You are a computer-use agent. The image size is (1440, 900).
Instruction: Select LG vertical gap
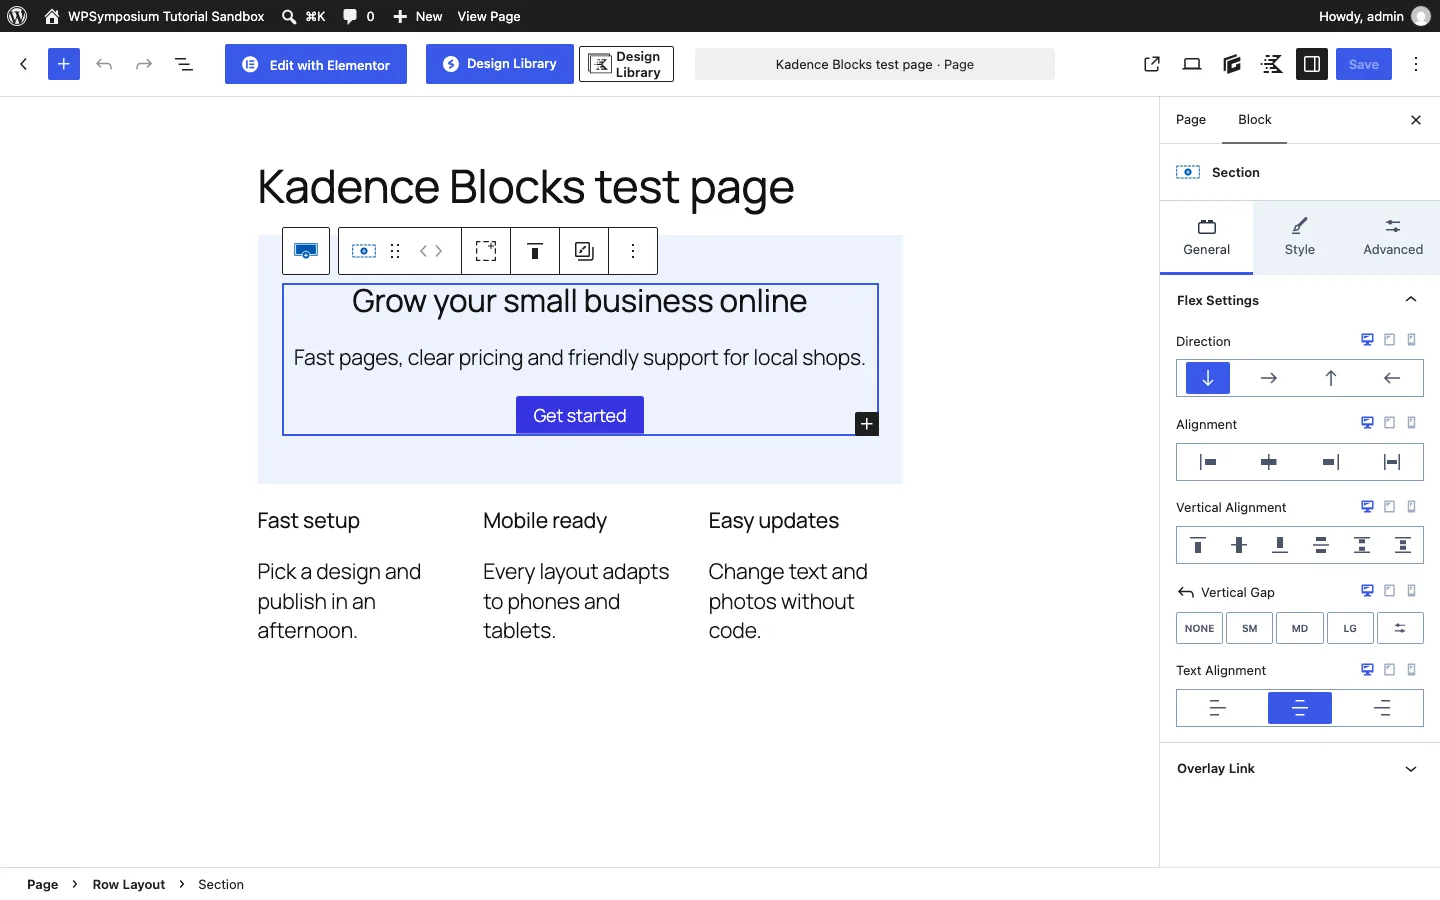click(x=1350, y=628)
